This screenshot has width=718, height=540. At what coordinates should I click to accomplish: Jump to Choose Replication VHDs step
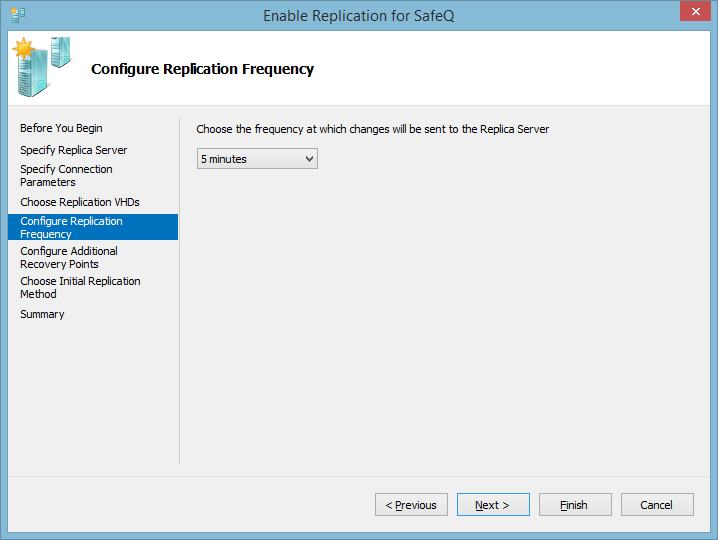click(80, 202)
